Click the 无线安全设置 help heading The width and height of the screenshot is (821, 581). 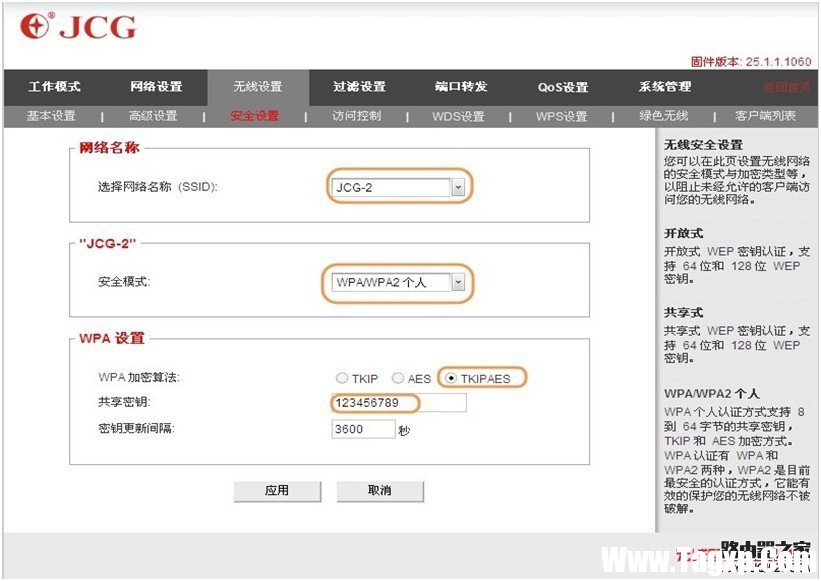[703, 145]
